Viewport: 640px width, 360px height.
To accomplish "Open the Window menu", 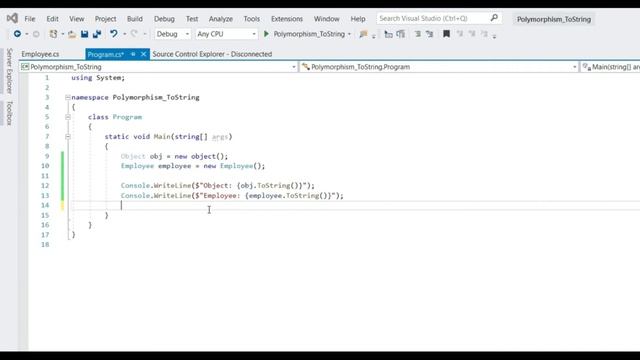I will click(x=327, y=19).
